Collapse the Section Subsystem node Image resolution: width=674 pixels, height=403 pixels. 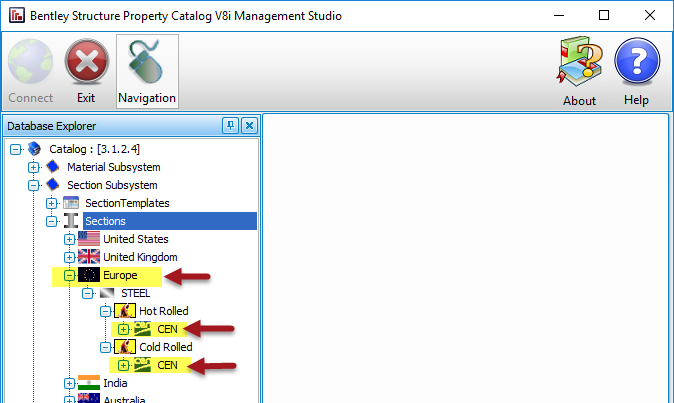click(x=34, y=186)
